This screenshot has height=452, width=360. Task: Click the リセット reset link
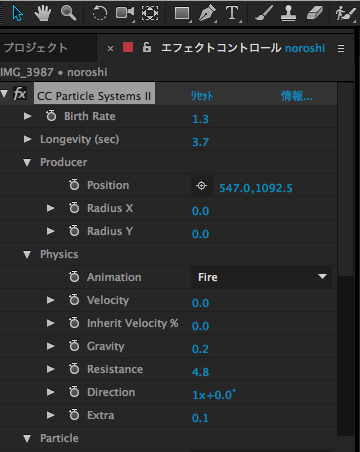coord(202,96)
